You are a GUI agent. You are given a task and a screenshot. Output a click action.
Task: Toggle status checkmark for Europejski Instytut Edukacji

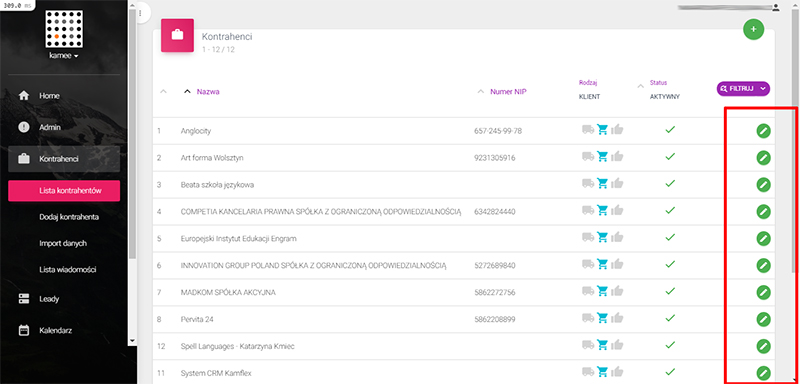click(x=670, y=238)
